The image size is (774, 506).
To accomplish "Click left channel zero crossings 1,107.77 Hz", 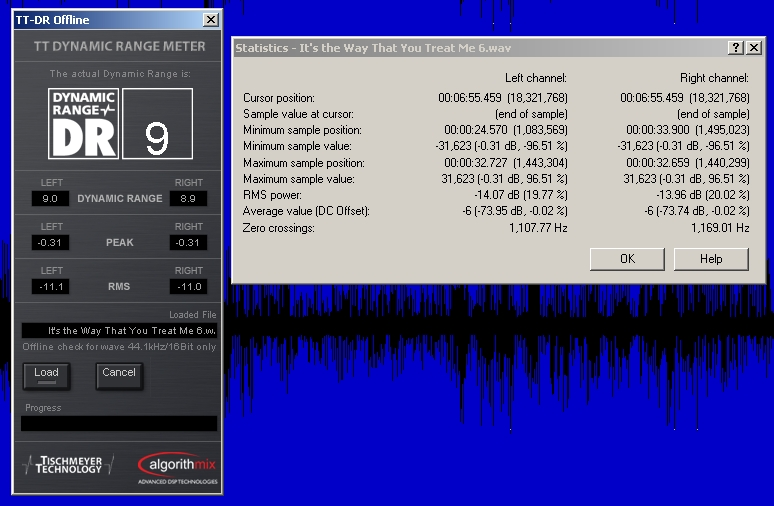I will [538, 228].
